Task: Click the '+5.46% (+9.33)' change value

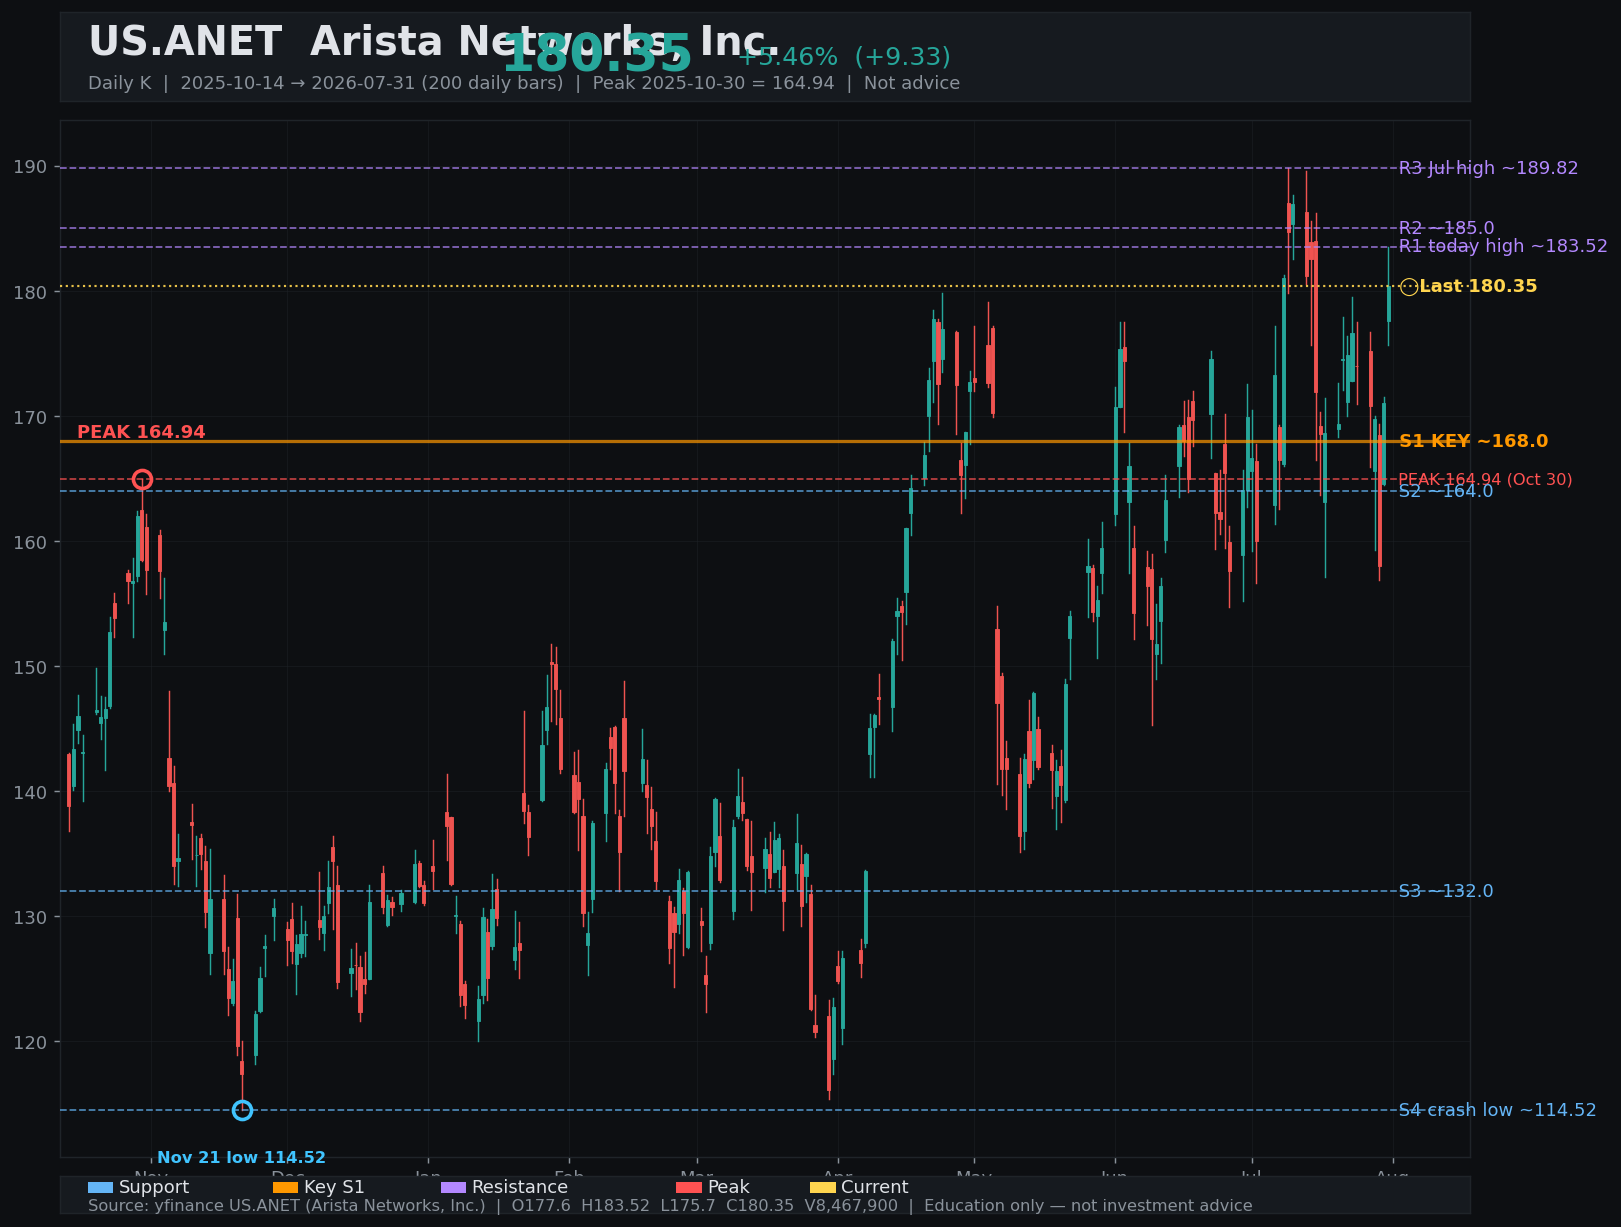Action: pyautogui.click(x=844, y=57)
